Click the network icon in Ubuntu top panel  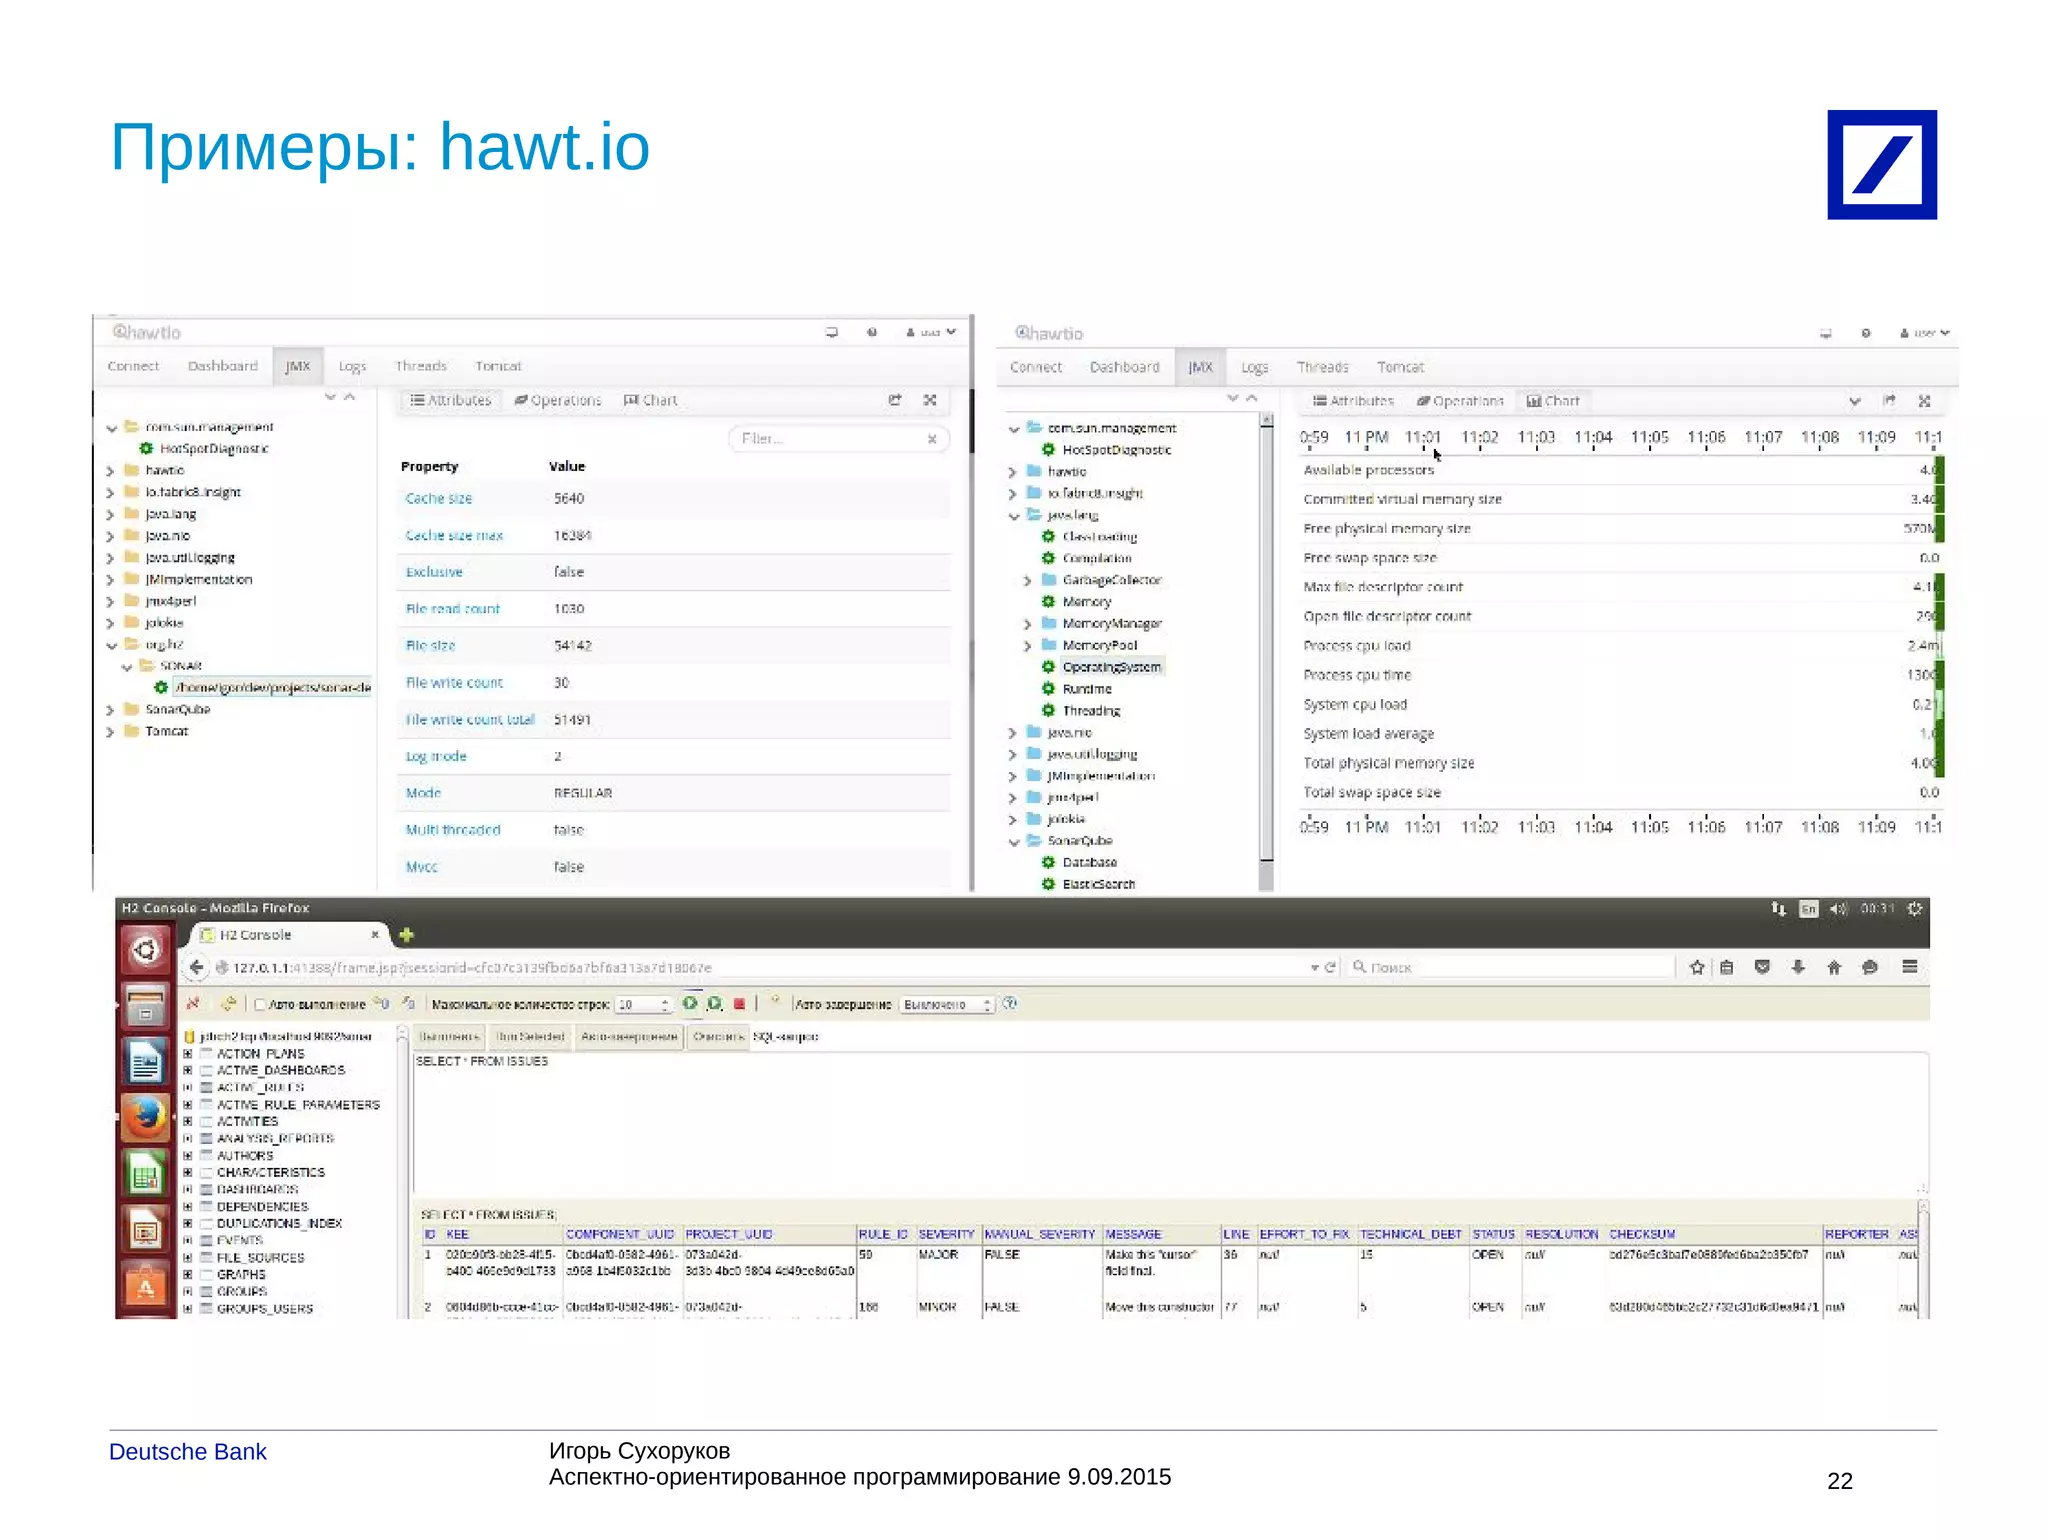point(1778,908)
